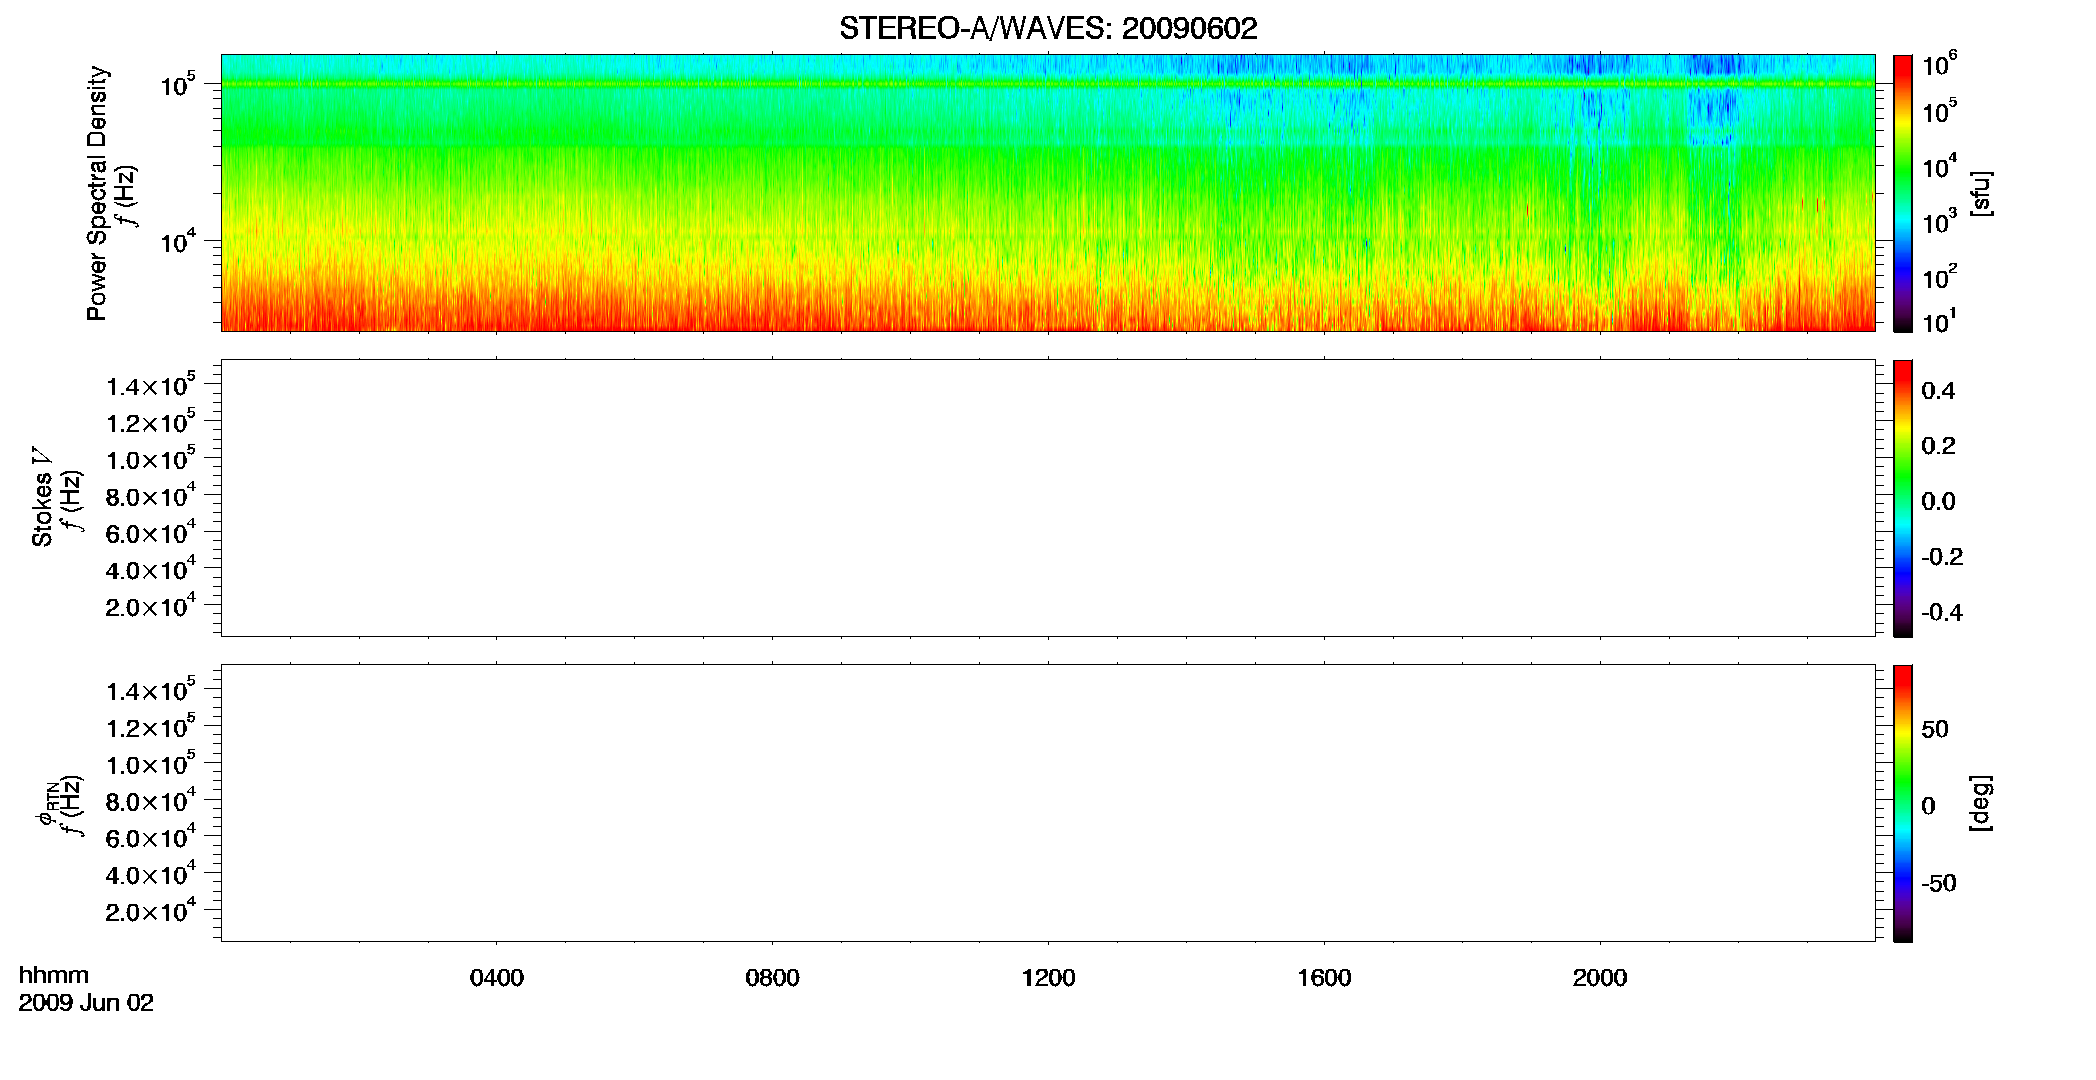Click the 0800 time axis label

pos(772,978)
